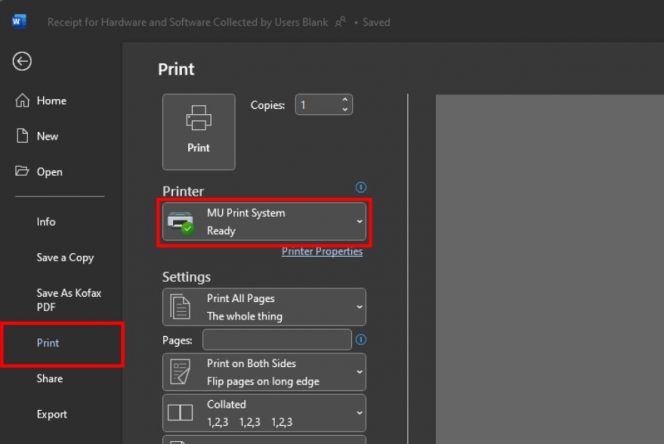Viewport: 664px width, 444px height.
Task: Open the Share page
Action: coord(49,379)
